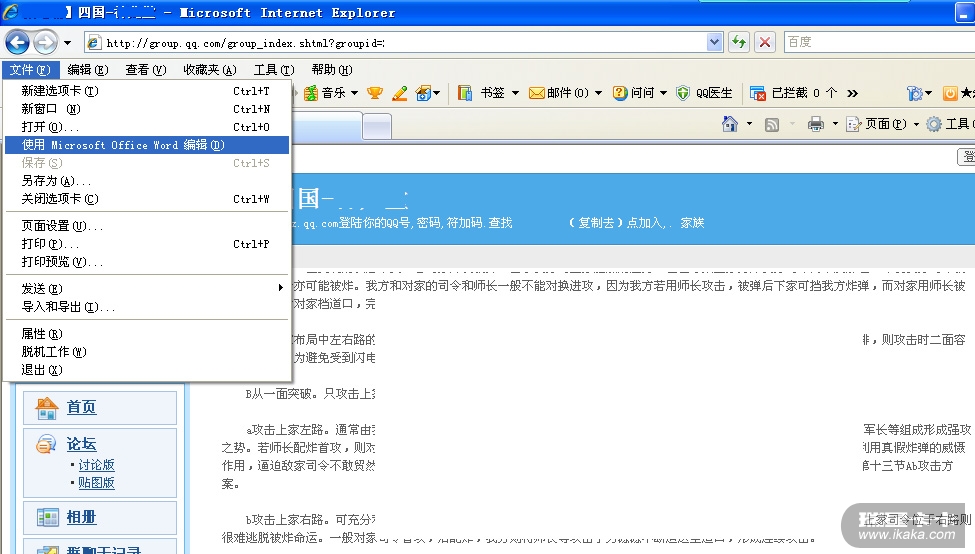Click the address bar URL field
This screenshot has width=975, height=554.
tap(396, 42)
